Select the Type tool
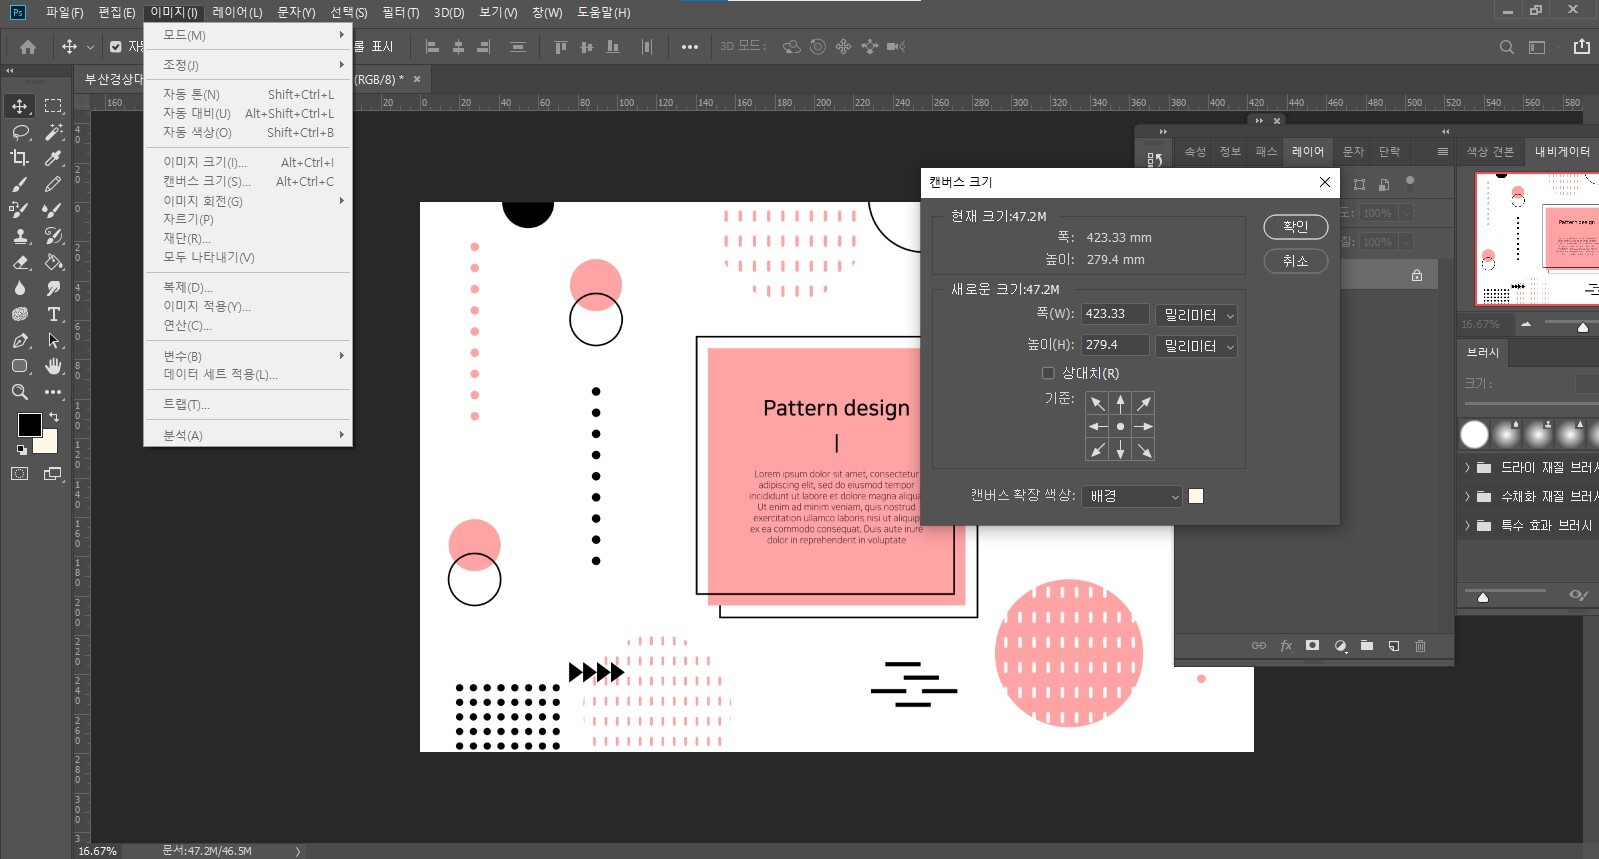 54,314
